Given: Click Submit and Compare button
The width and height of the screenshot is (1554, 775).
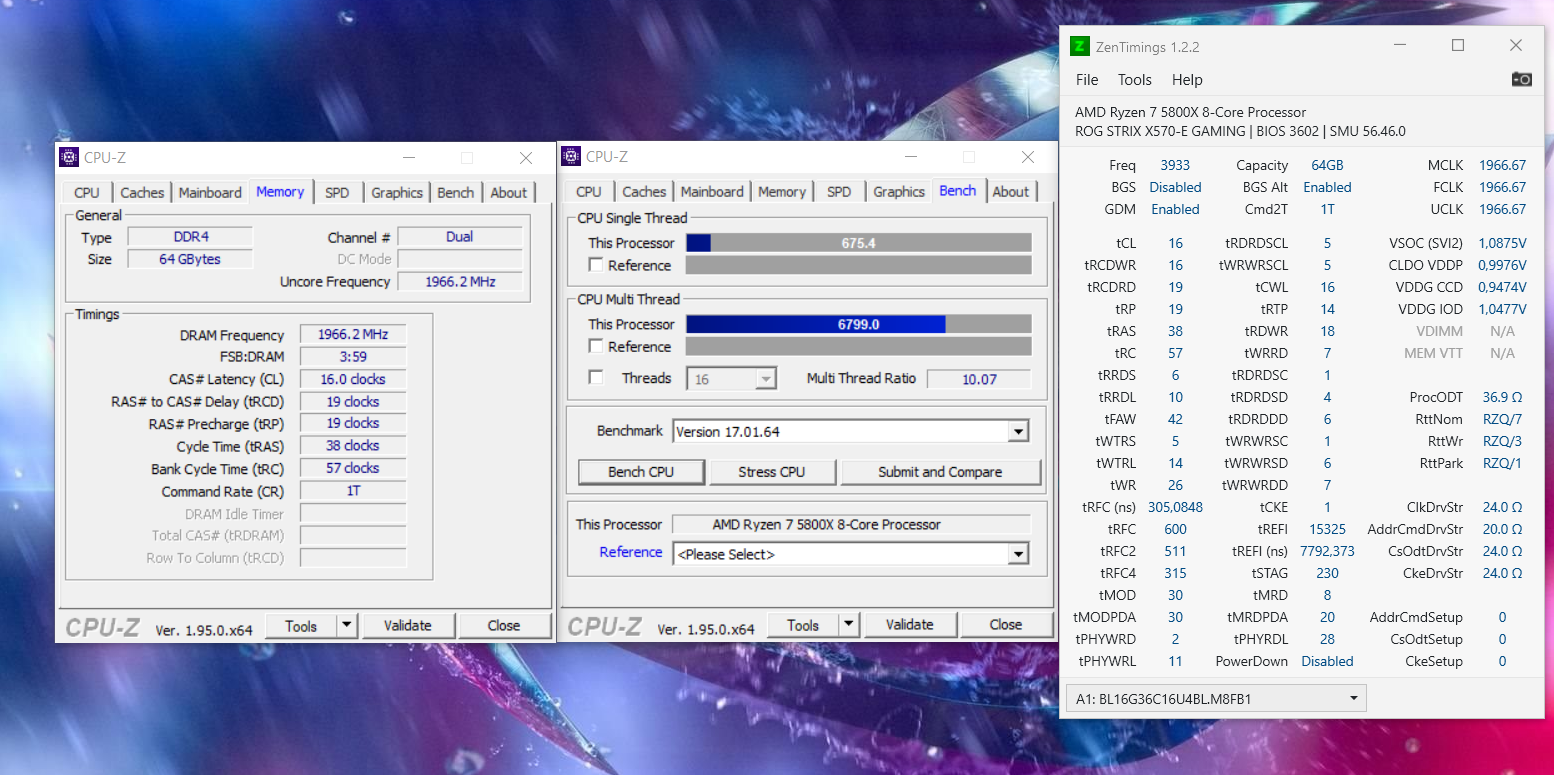Looking at the screenshot, I should 940,472.
